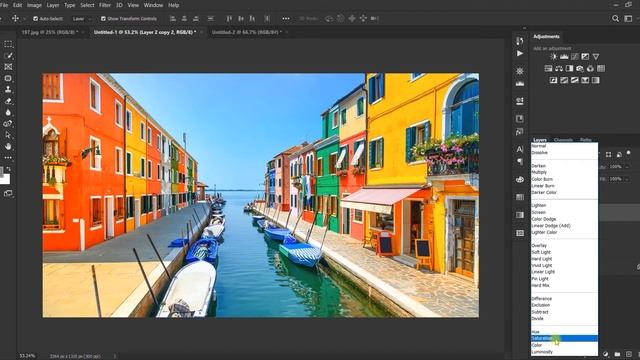640x360 pixels.
Task: Toggle the Show Transform Controls checkbox
Action: point(103,19)
